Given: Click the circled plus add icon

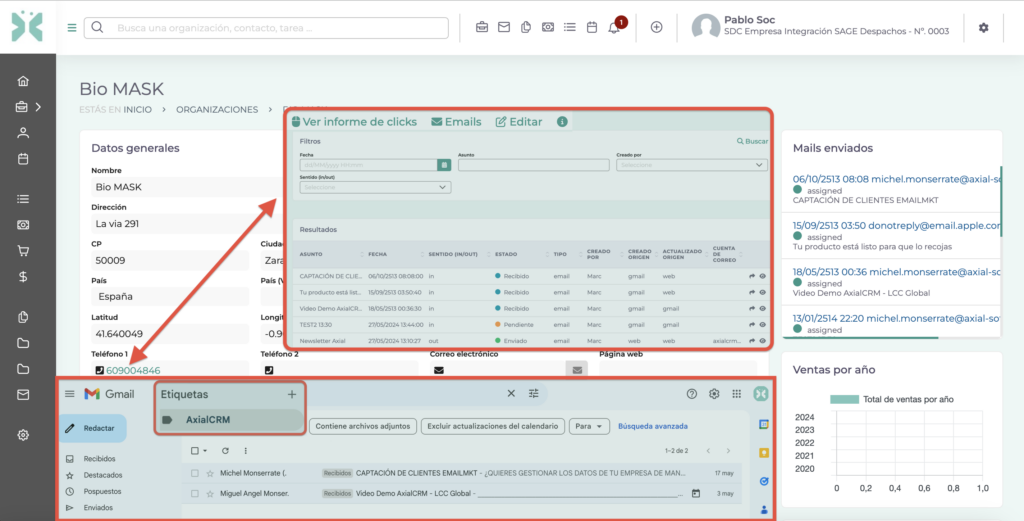Looking at the screenshot, I should pyautogui.click(x=657, y=27).
